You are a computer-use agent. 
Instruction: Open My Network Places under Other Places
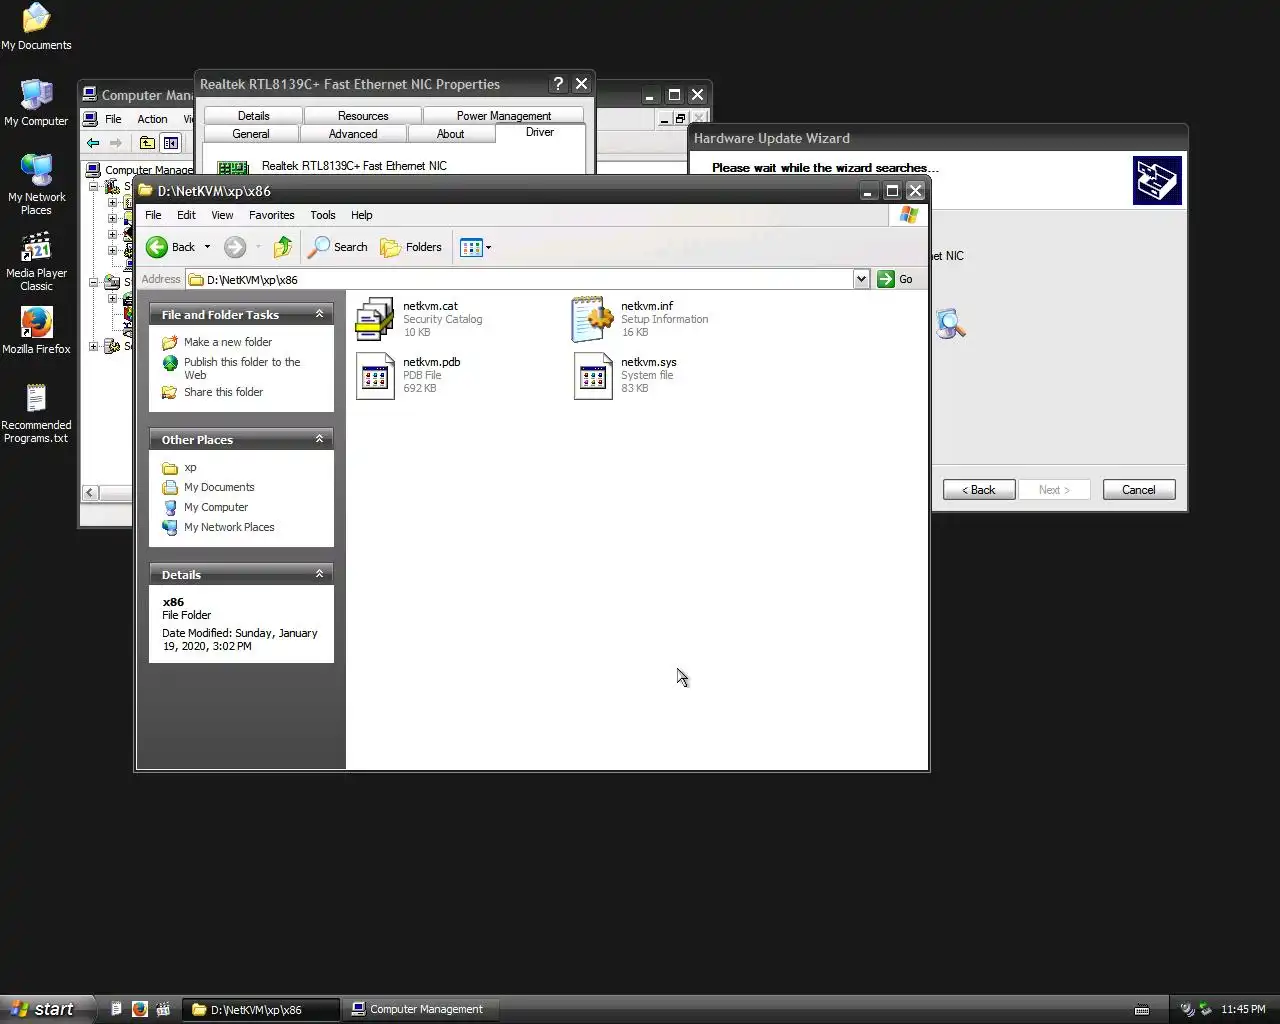click(229, 527)
